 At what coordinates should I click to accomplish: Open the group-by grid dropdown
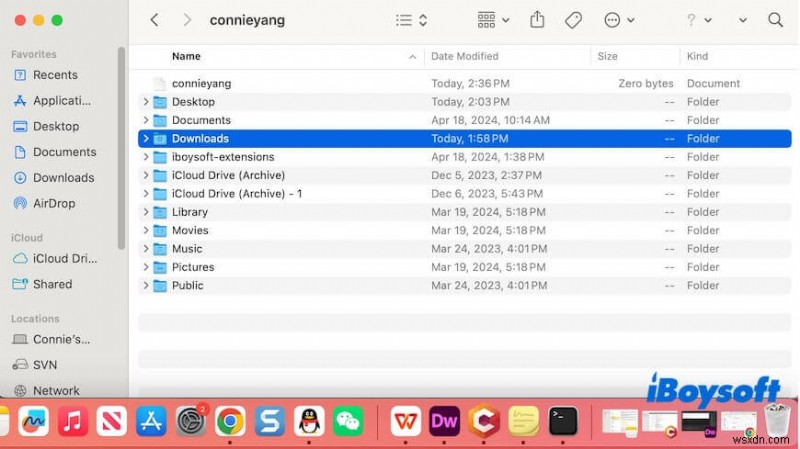[493, 20]
